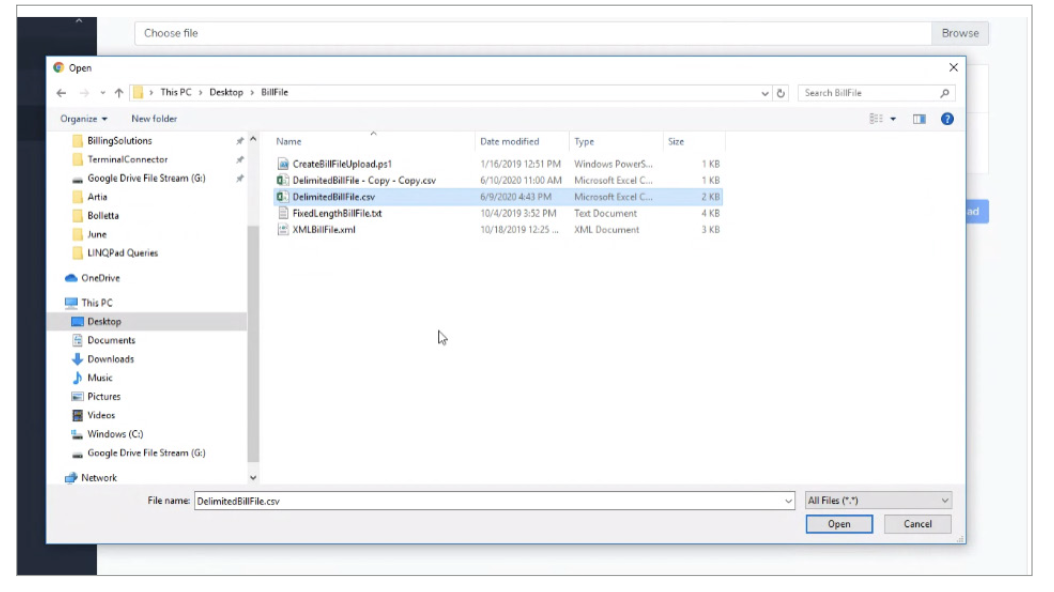Click the XMLBillFile.xml file icon
Screen dimensions: 1054x592
click(x=283, y=230)
